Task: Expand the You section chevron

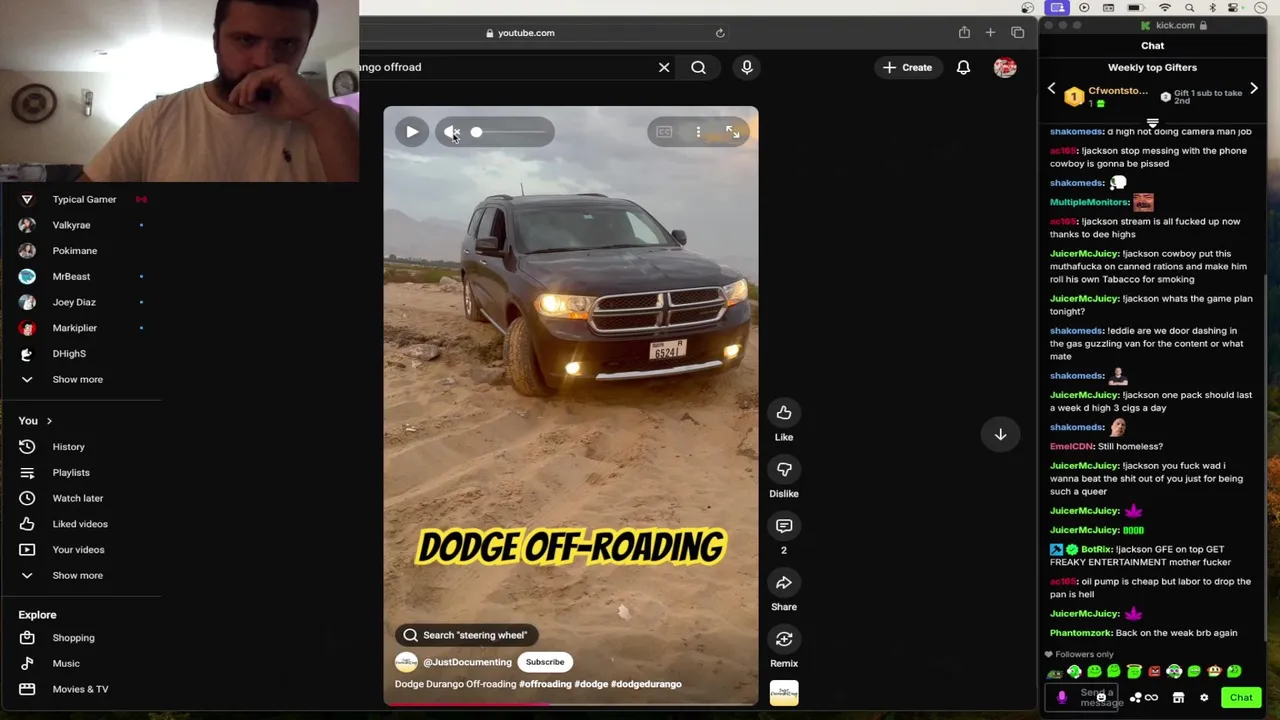Action: point(49,421)
